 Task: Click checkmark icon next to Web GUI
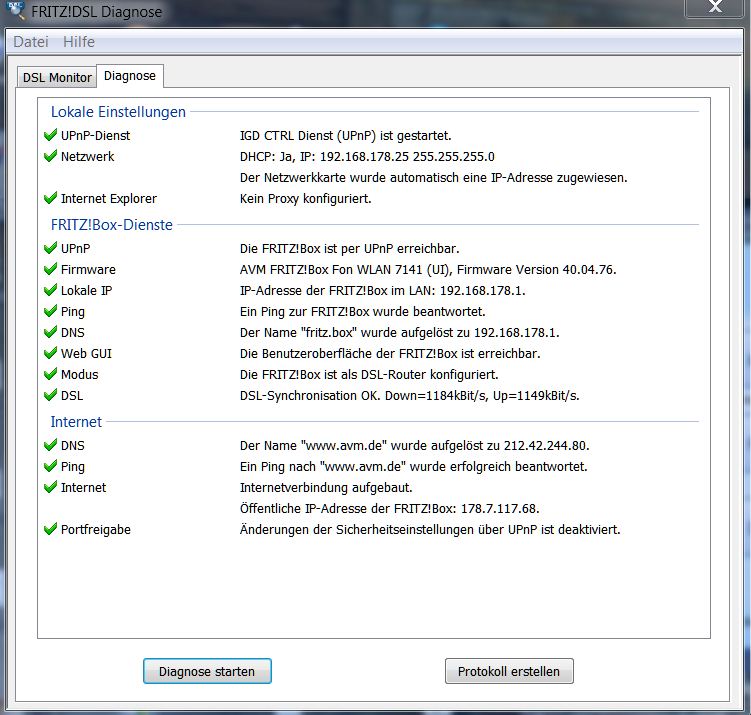(x=50, y=353)
